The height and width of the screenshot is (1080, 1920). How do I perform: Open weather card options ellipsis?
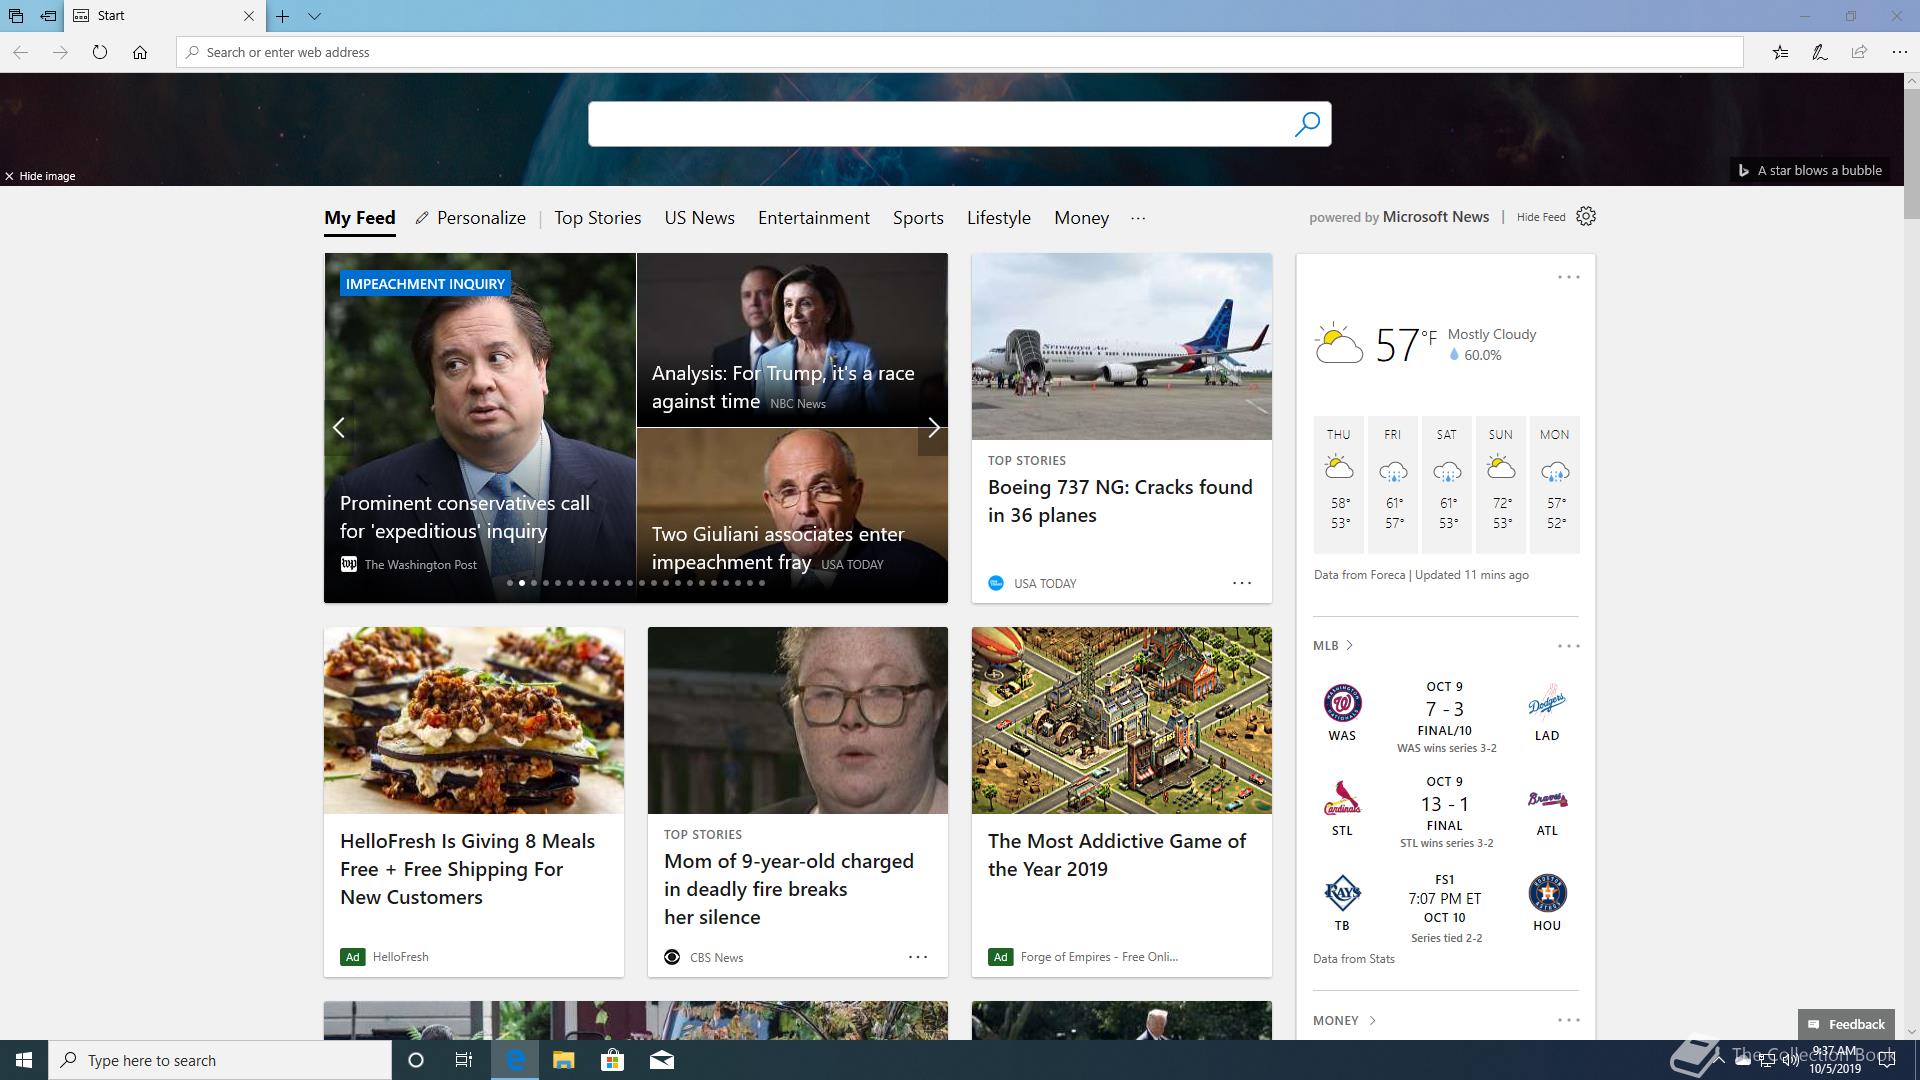pos(1569,277)
